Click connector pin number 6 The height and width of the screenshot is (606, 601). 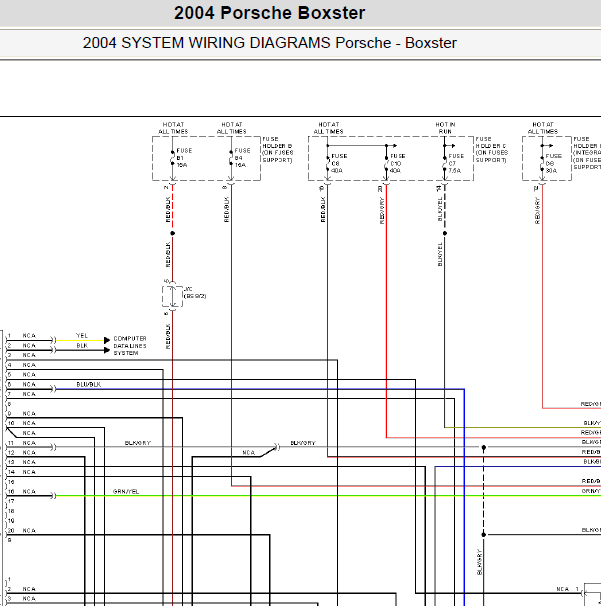click(9, 384)
